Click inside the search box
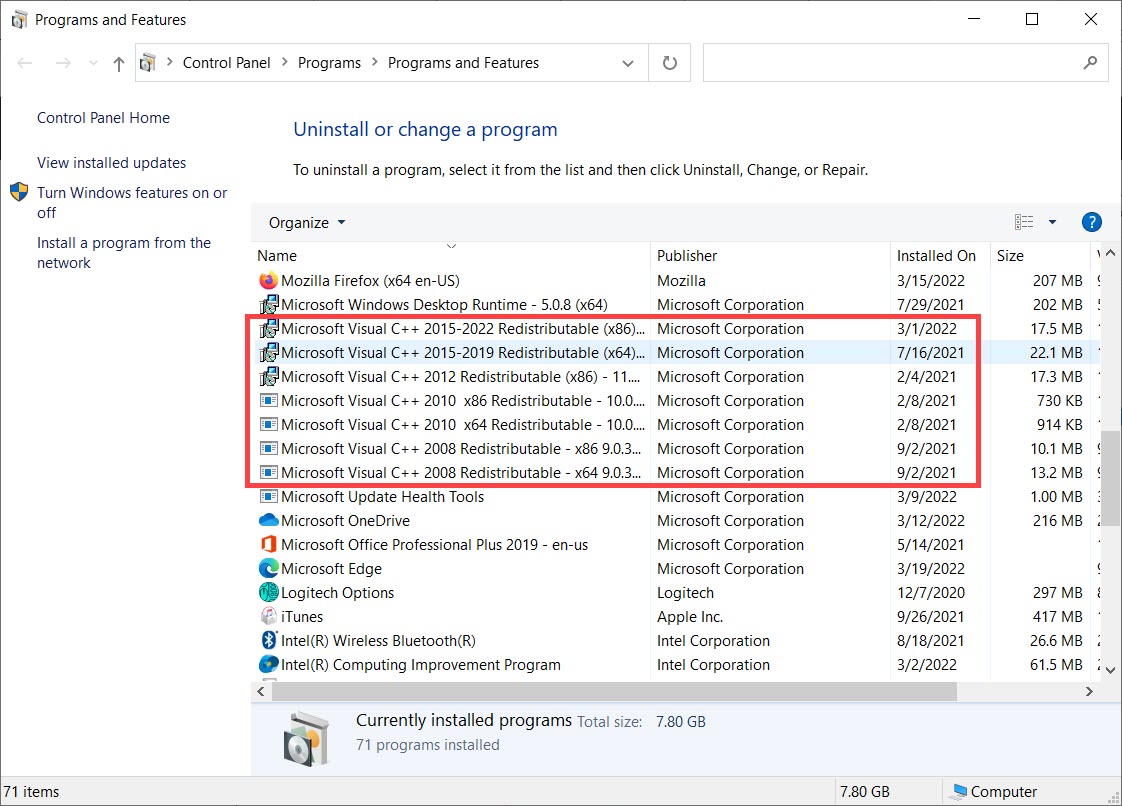This screenshot has width=1122, height=806. [x=900, y=62]
